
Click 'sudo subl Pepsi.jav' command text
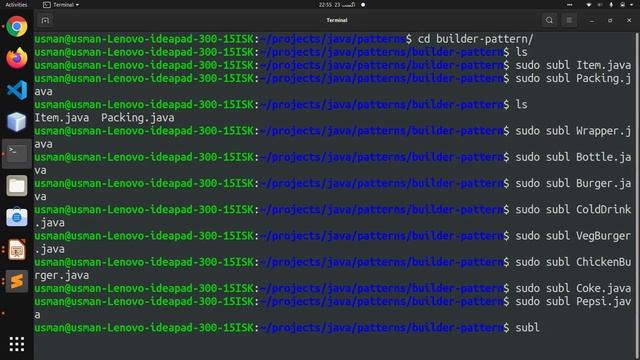pos(573,302)
